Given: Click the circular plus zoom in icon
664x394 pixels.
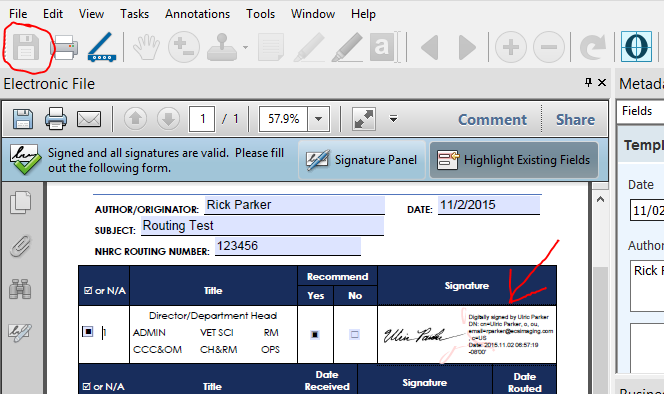Looking at the screenshot, I should [511, 47].
